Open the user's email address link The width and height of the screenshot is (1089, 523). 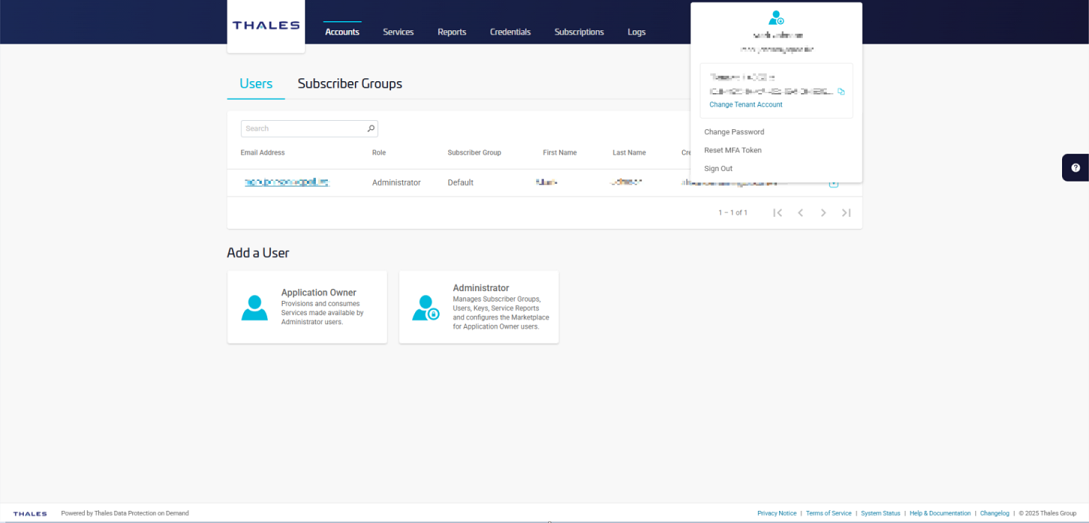pyautogui.click(x=286, y=183)
